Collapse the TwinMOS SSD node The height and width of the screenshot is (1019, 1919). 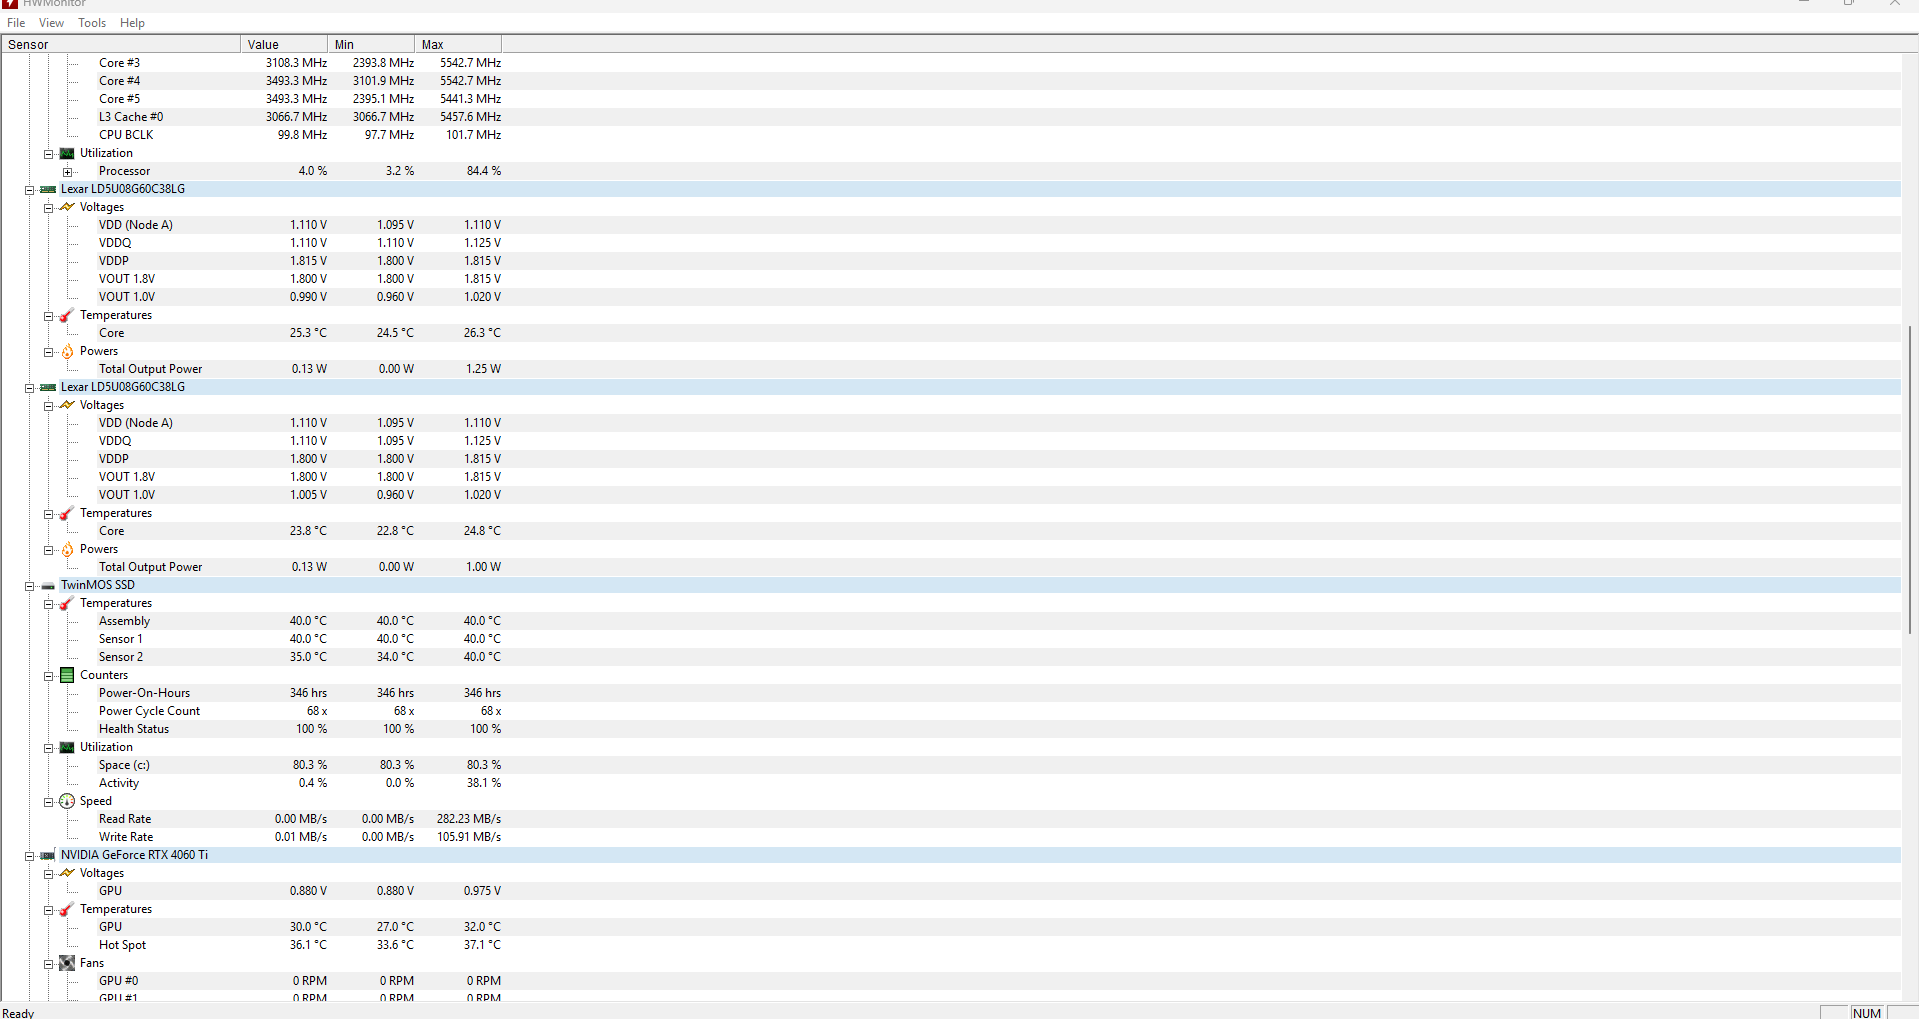(29, 586)
